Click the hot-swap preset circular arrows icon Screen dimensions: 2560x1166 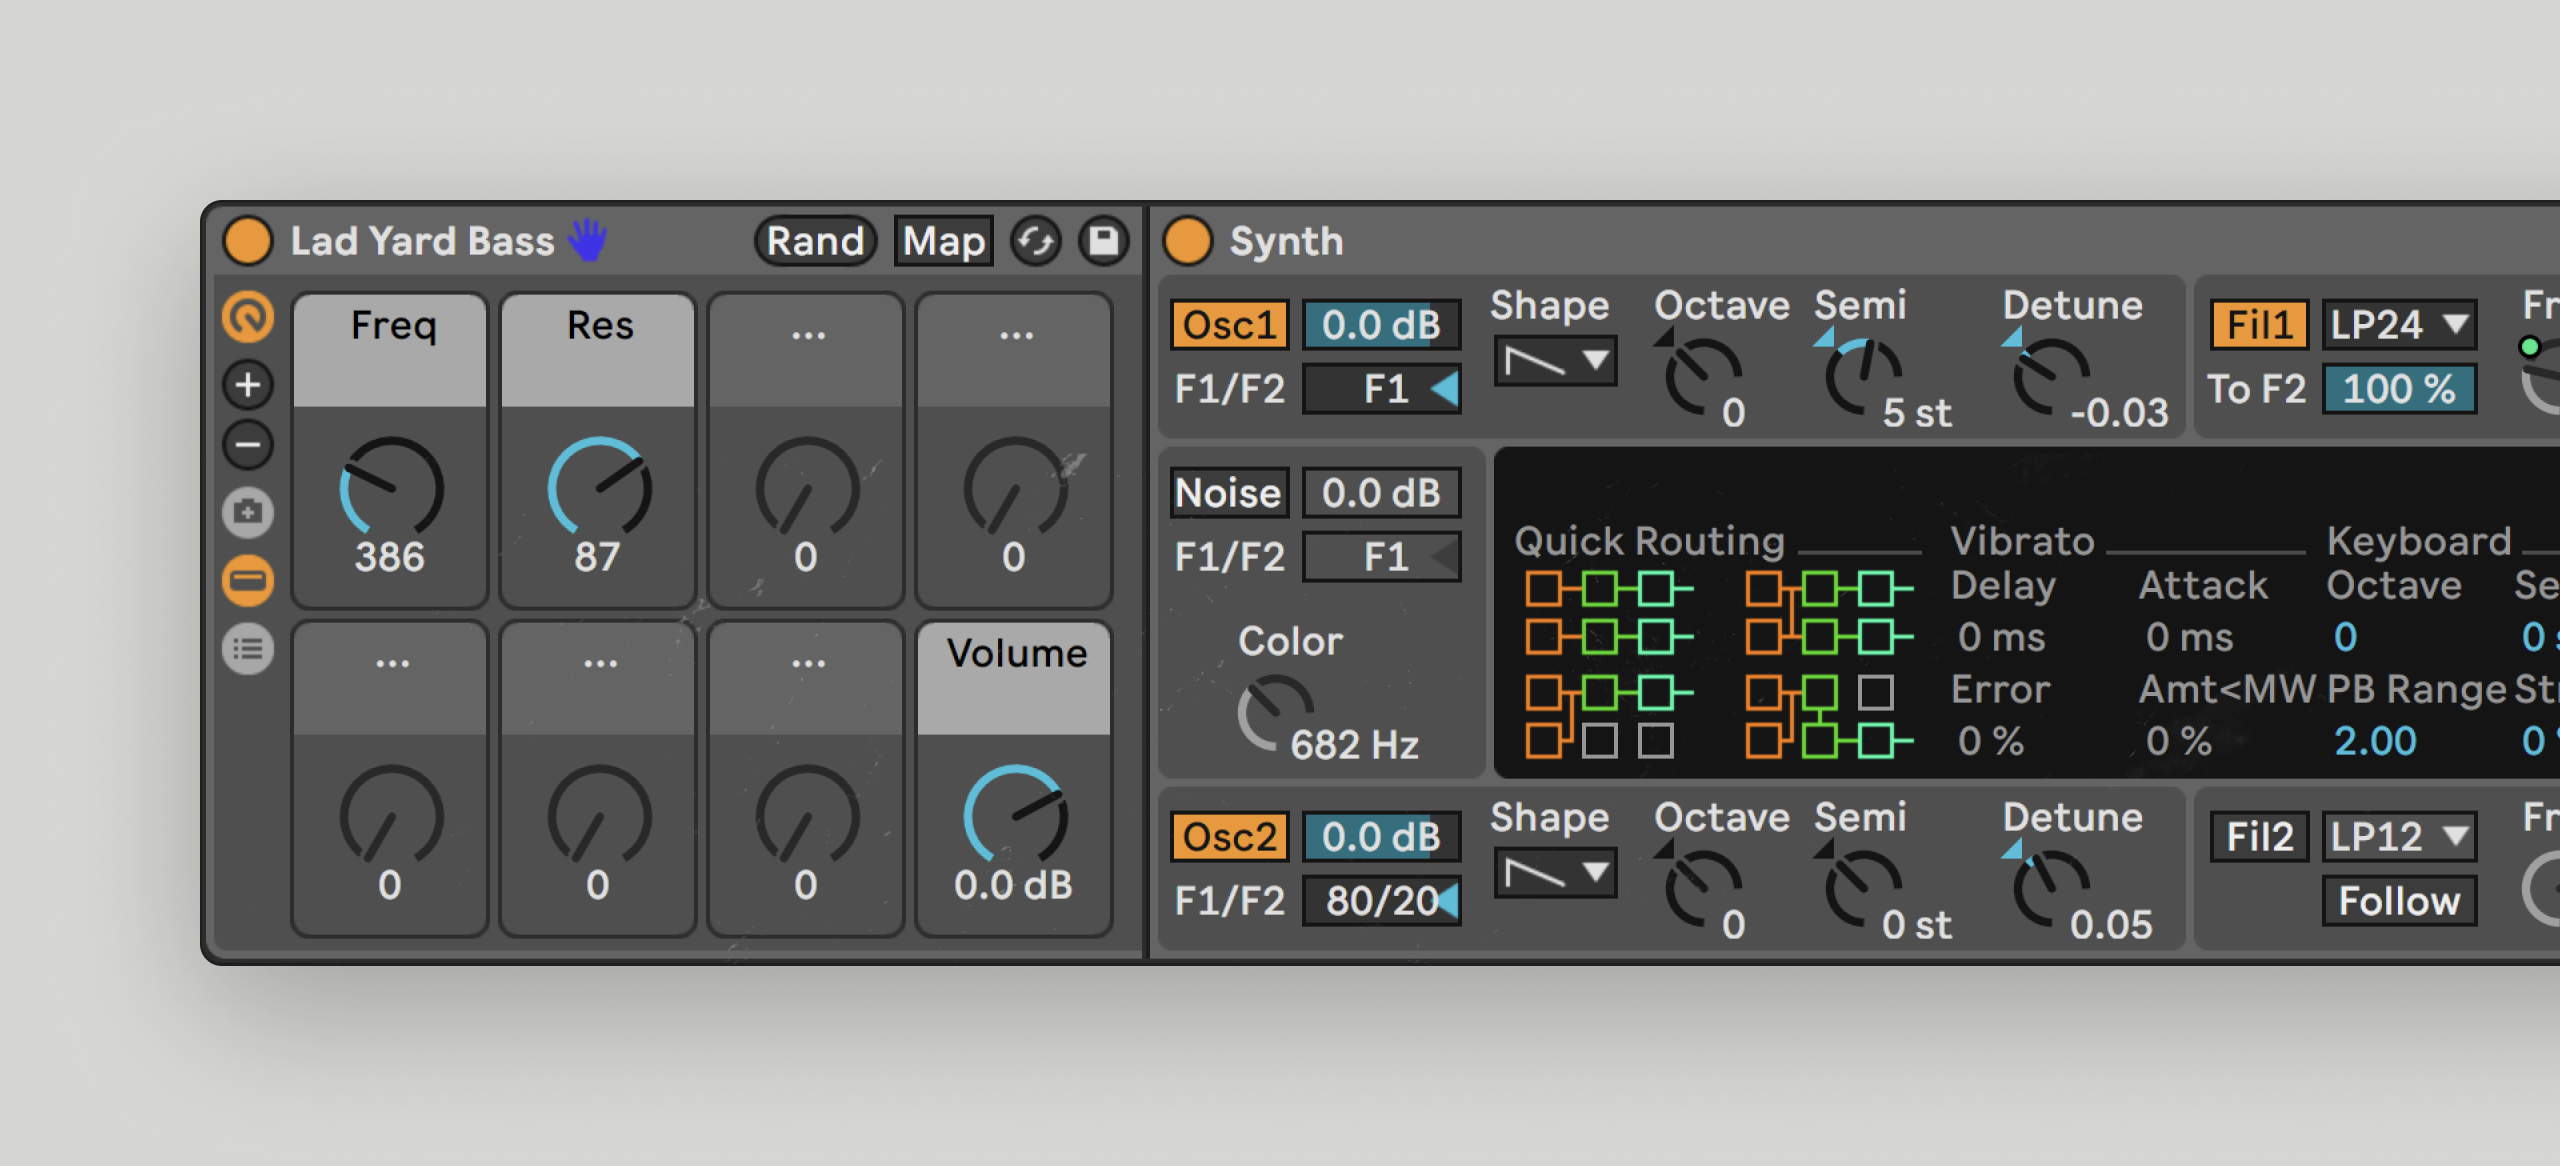1036,241
